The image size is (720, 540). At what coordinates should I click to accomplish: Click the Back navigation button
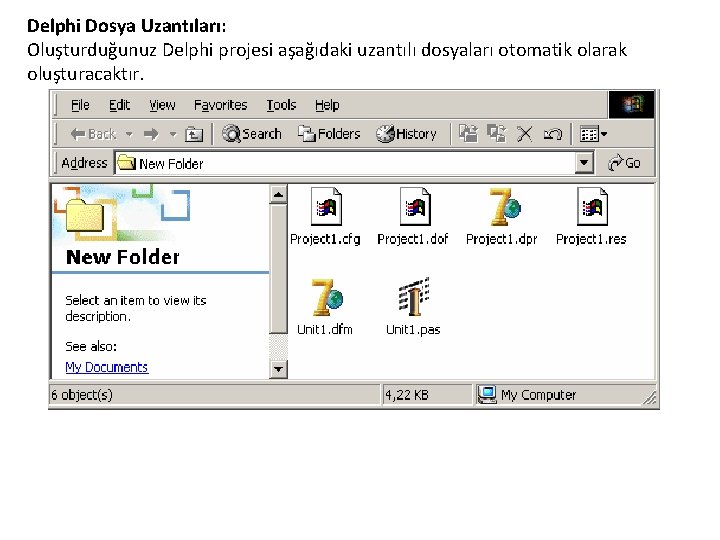pos(93,134)
